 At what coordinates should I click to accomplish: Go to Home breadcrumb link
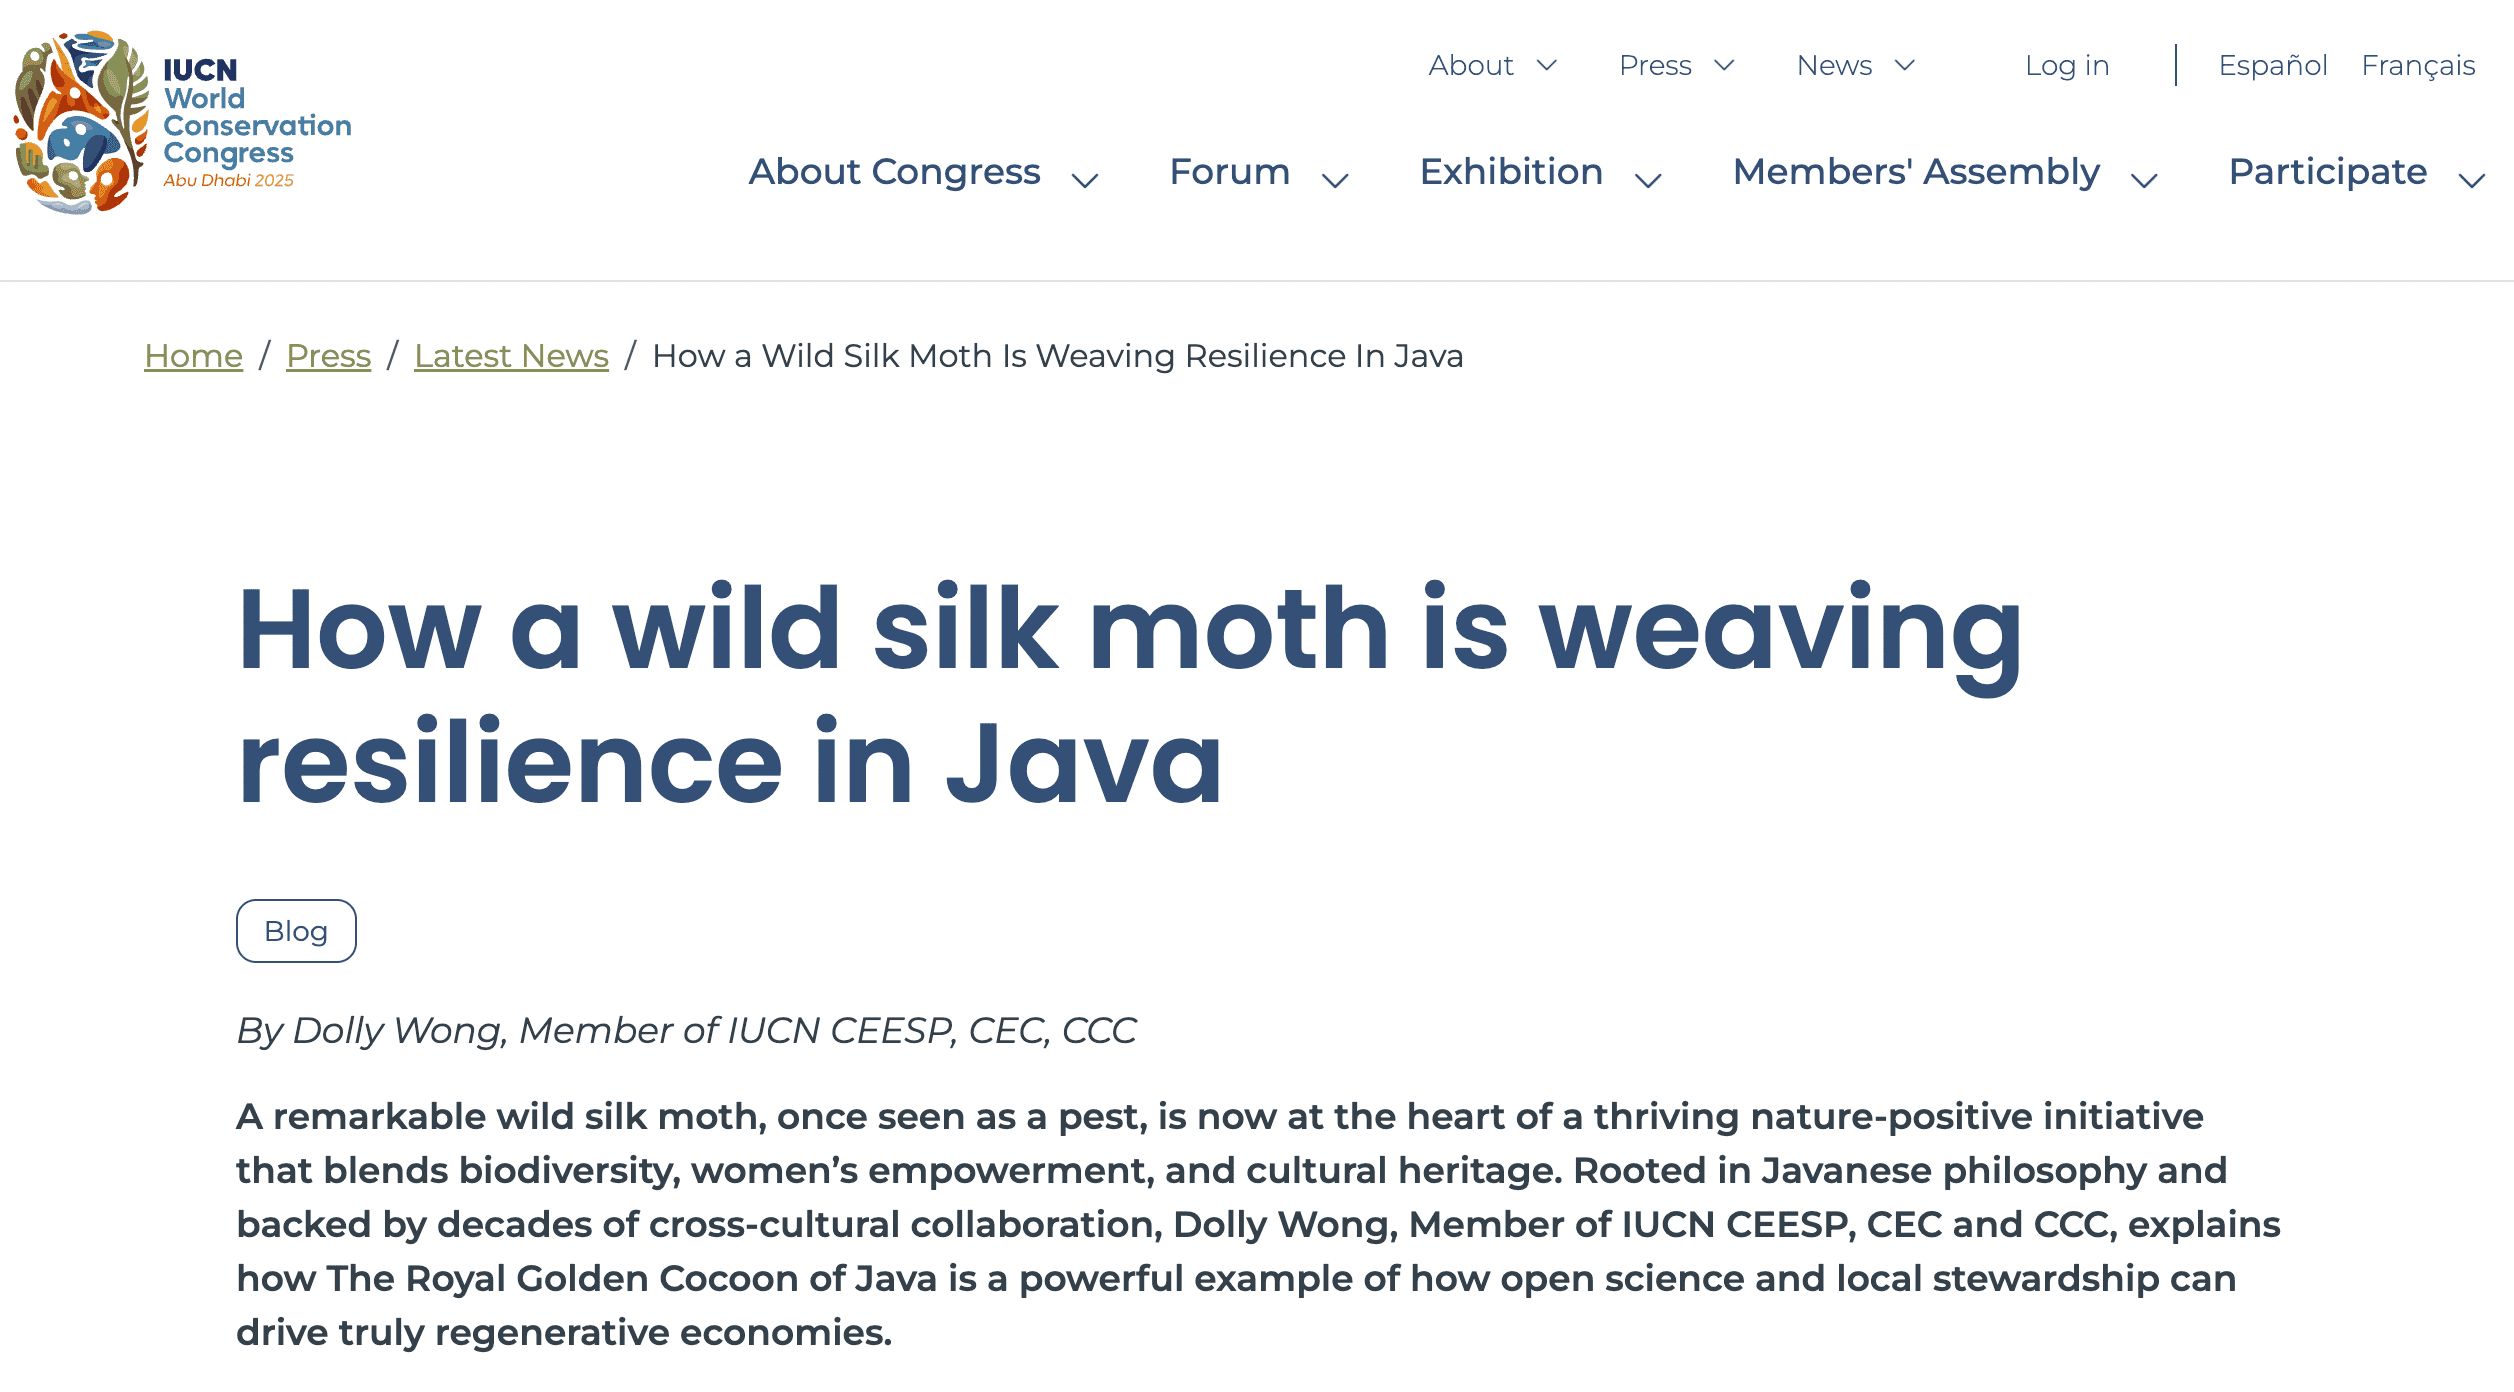click(193, 356)
